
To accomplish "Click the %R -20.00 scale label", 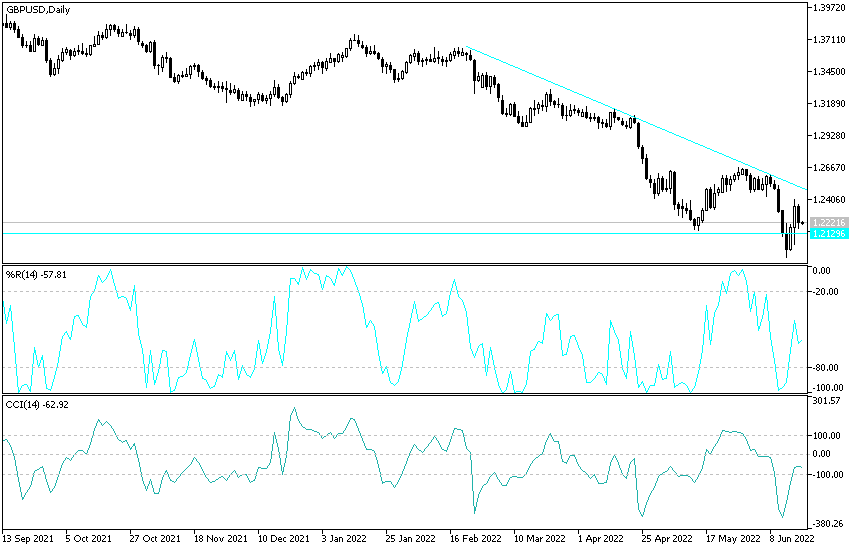I will (825, 292).
